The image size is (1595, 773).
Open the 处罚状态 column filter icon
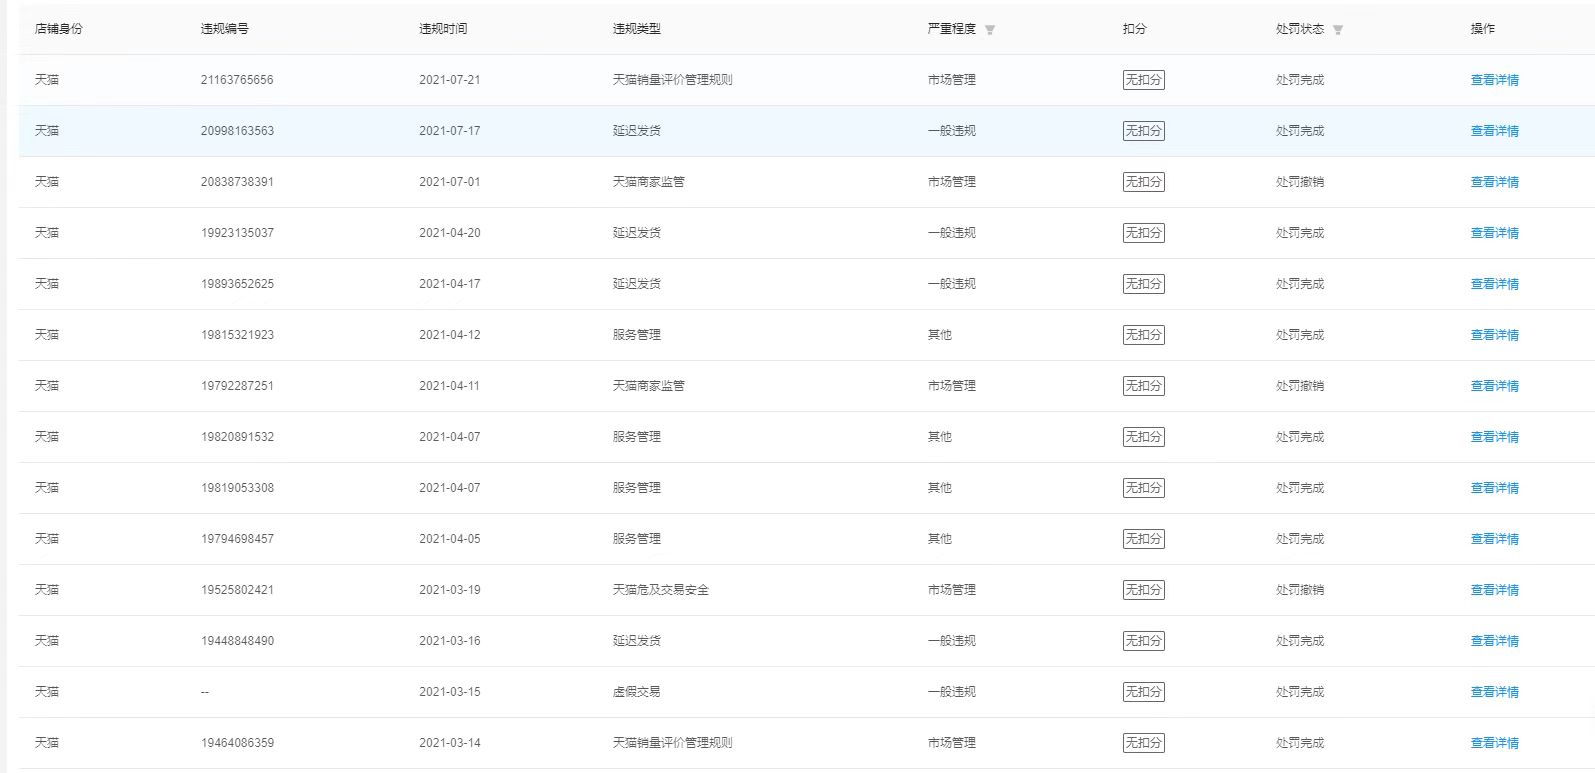[x=1338, y=30]
